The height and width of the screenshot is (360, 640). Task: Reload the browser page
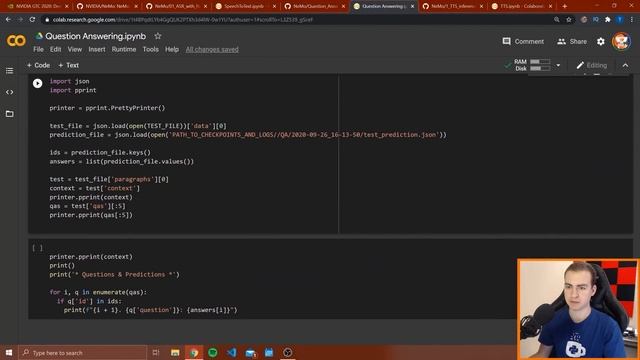[32, 19]
